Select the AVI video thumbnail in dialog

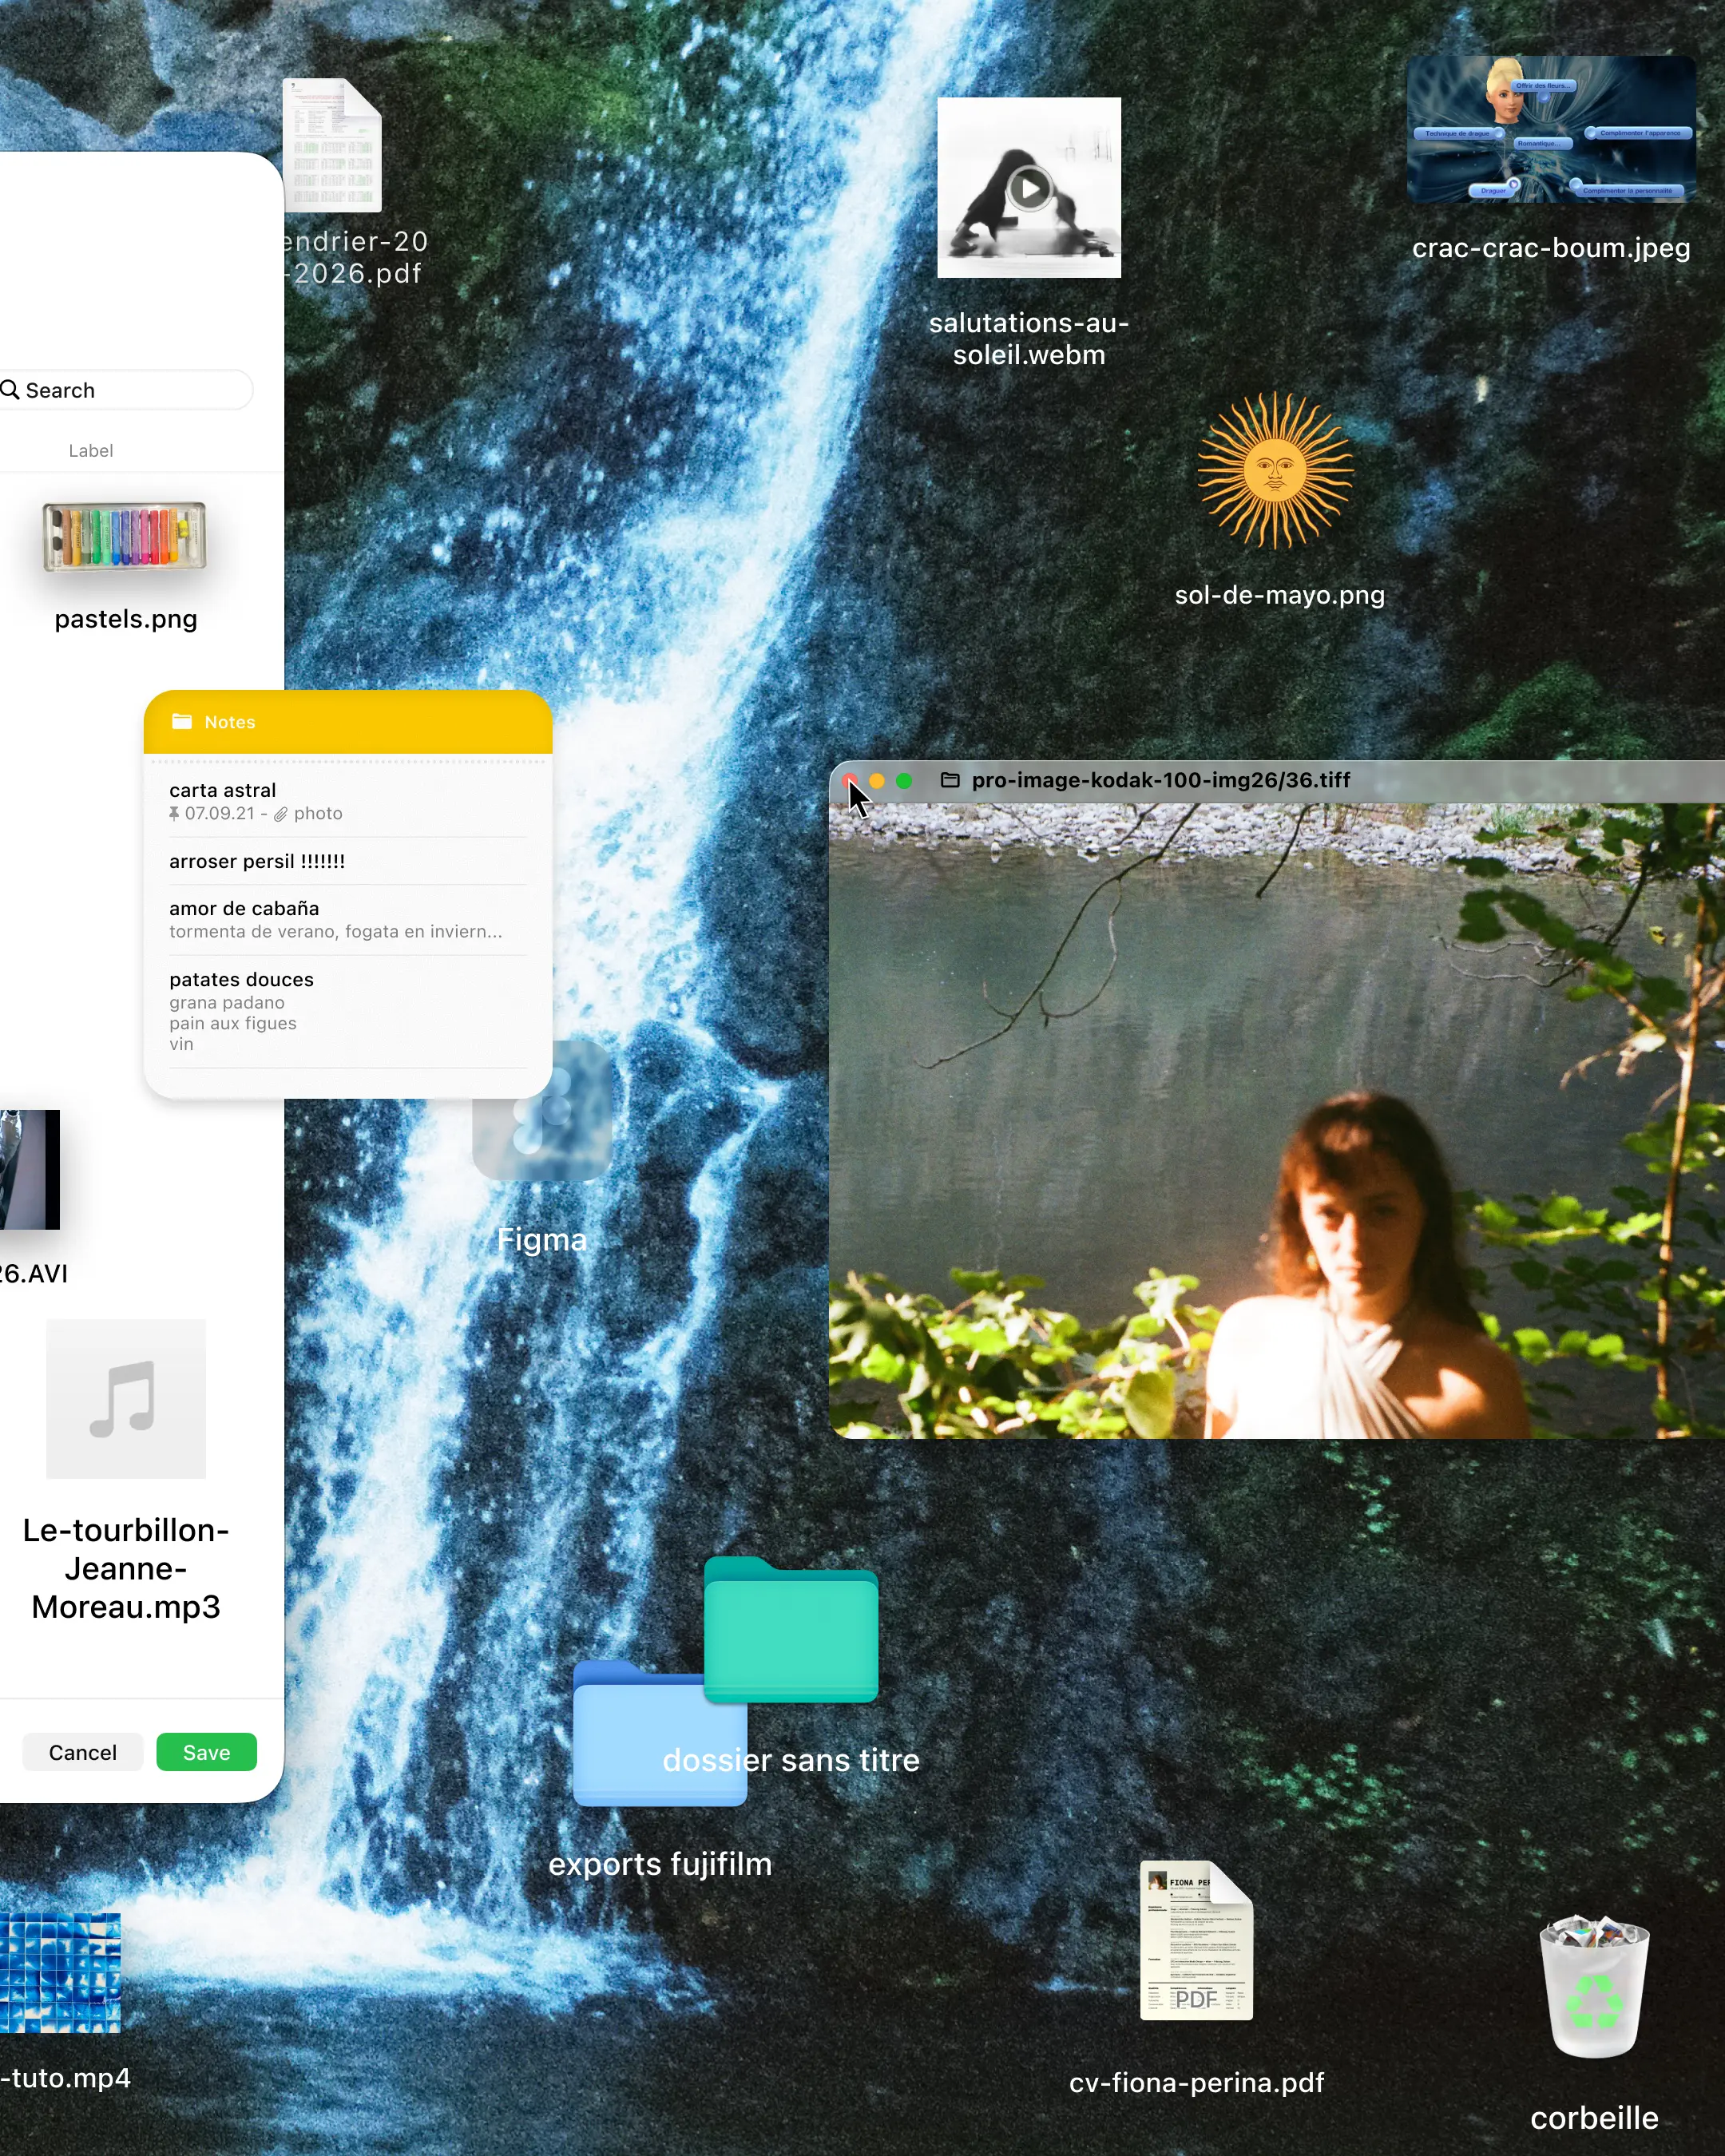[29, 1169]
